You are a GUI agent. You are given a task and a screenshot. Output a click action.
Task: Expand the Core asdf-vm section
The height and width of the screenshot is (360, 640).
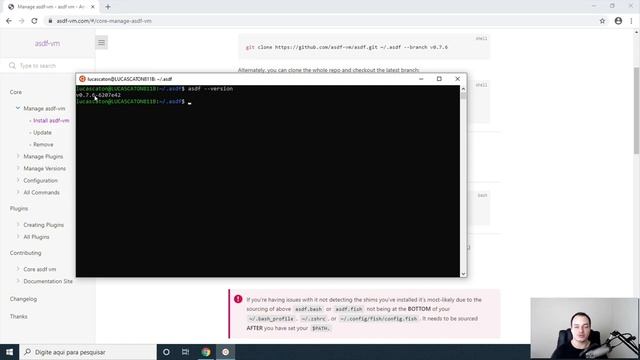[40, 269]
